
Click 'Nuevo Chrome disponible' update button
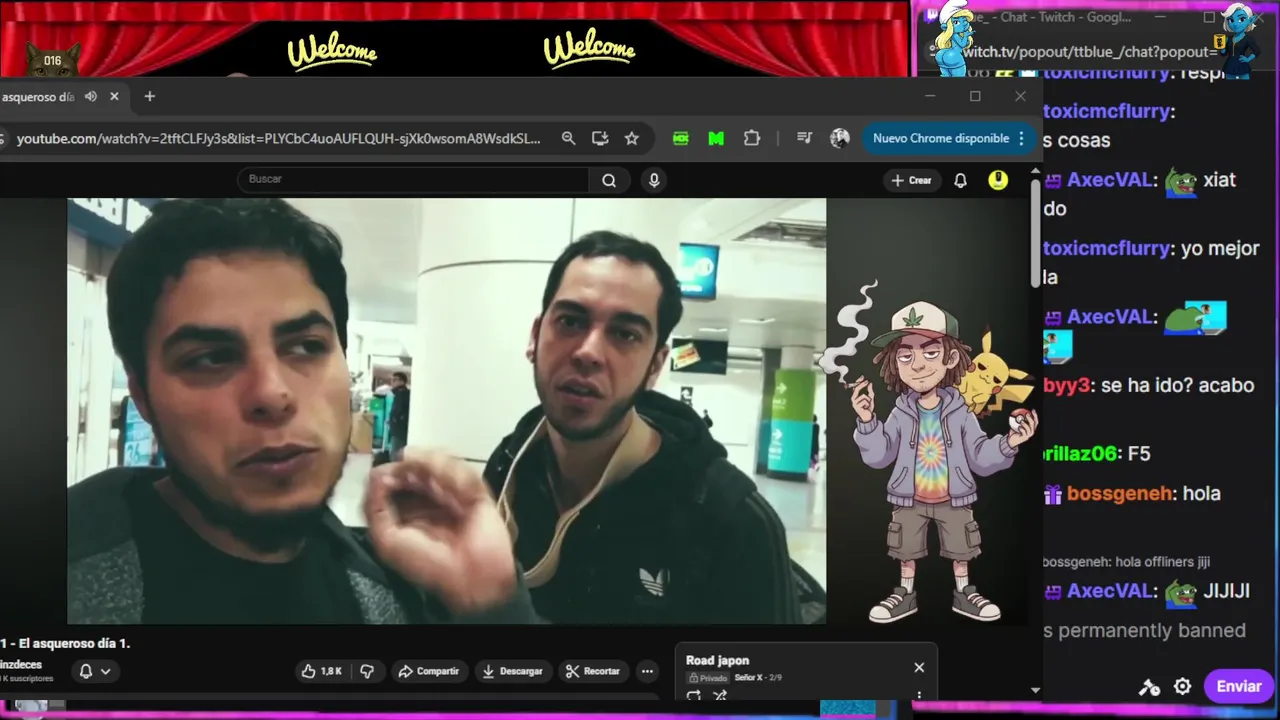tap(941, 138)
